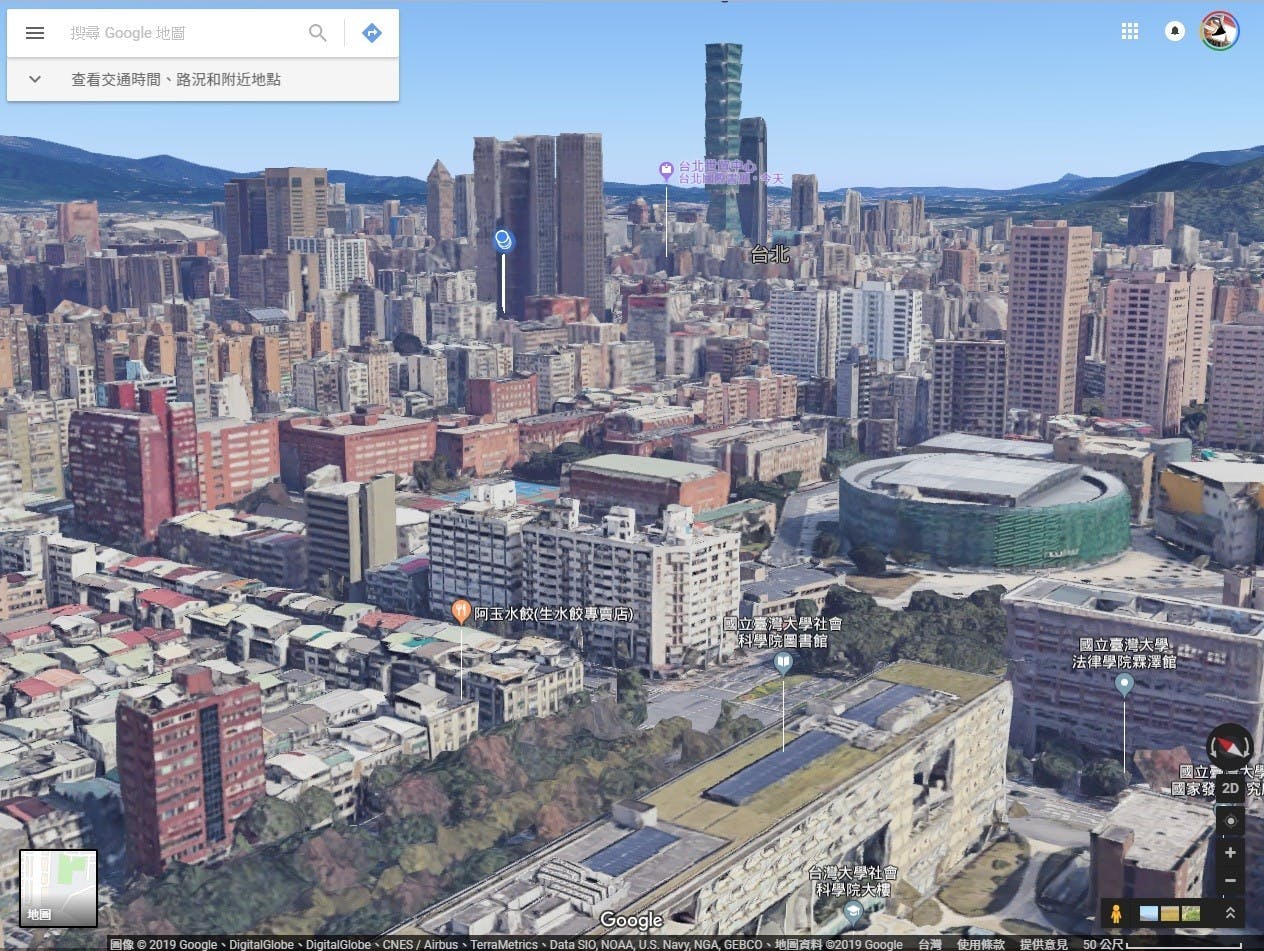This screenshot has width=1264, height=951.
Task: Switch to map view via 地圖 thumbnail
Action: click(x=59, y=888)
